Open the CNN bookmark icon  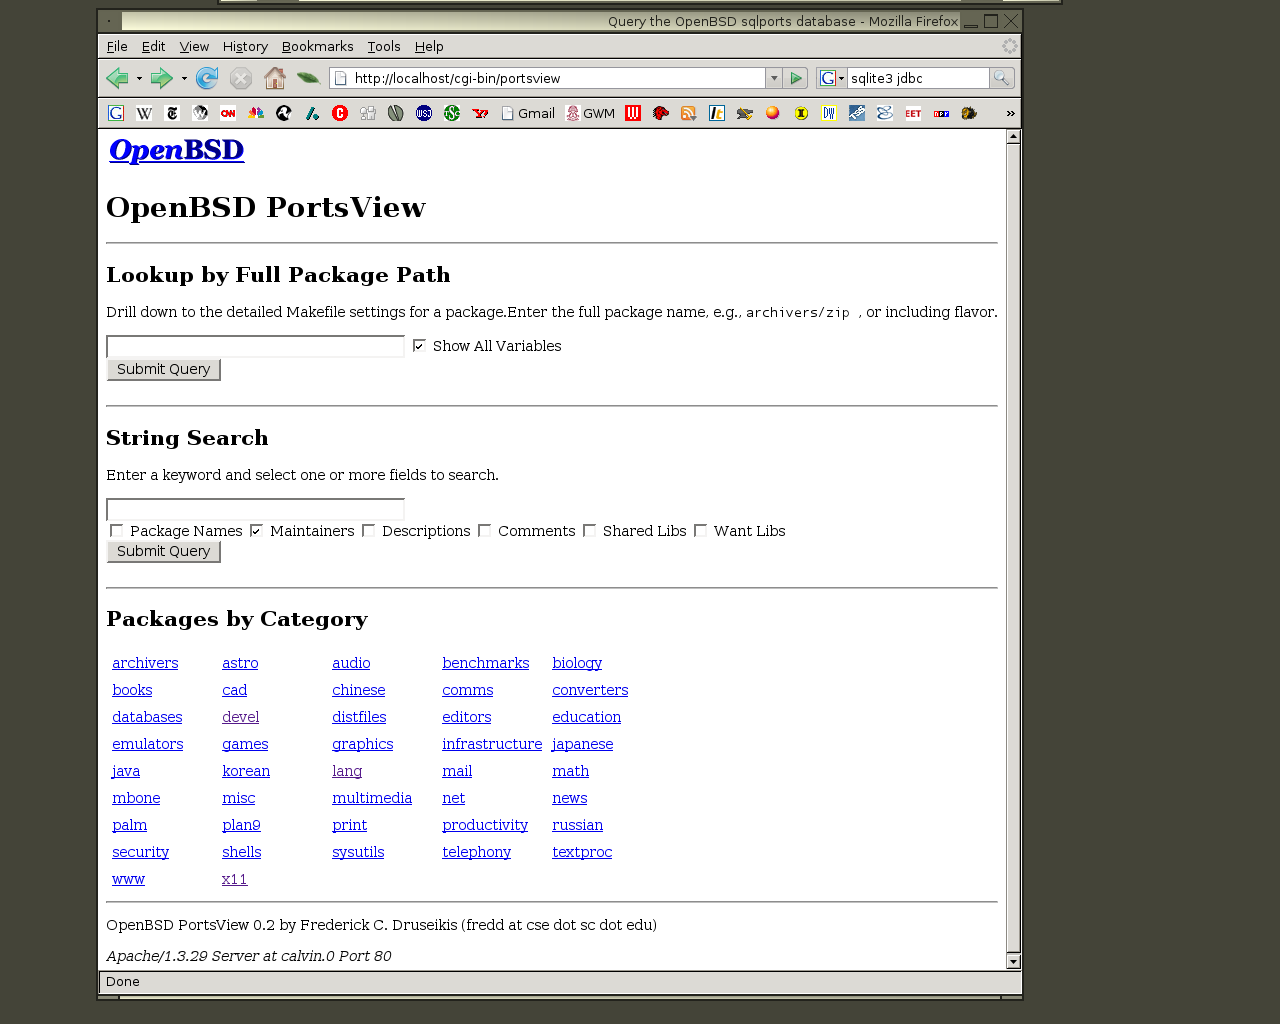(228, 113)
